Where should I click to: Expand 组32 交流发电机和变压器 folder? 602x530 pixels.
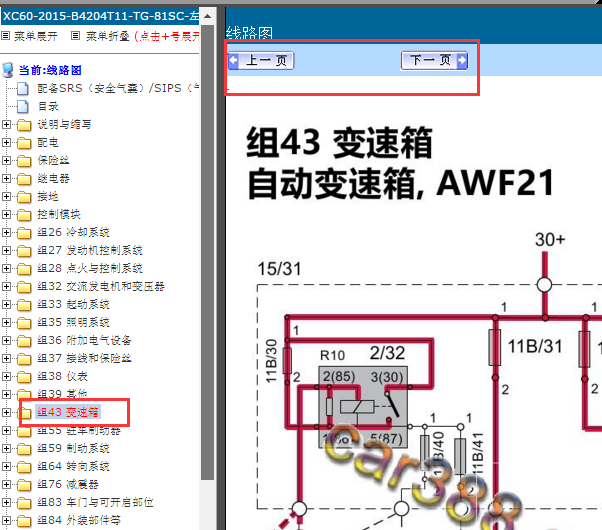6,287
